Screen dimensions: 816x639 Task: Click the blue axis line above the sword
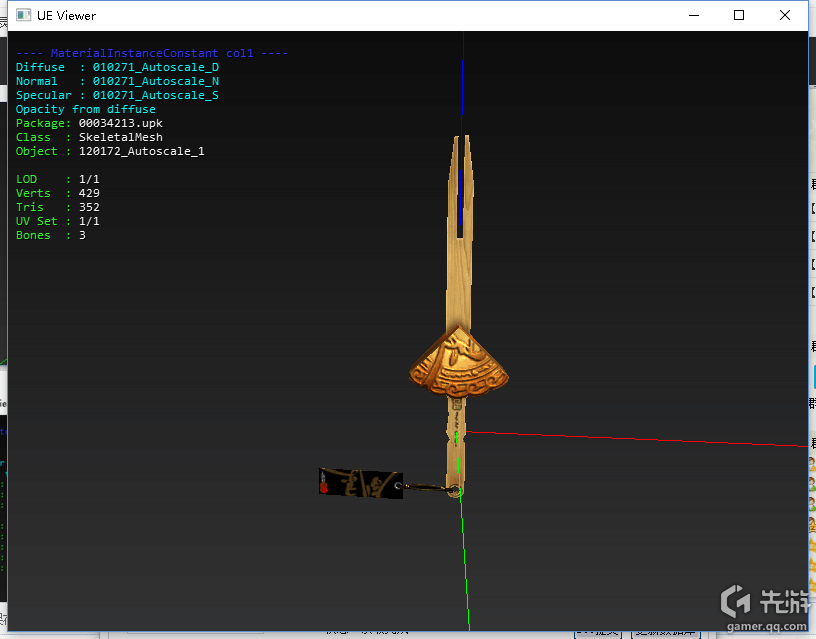coord(462,90)
